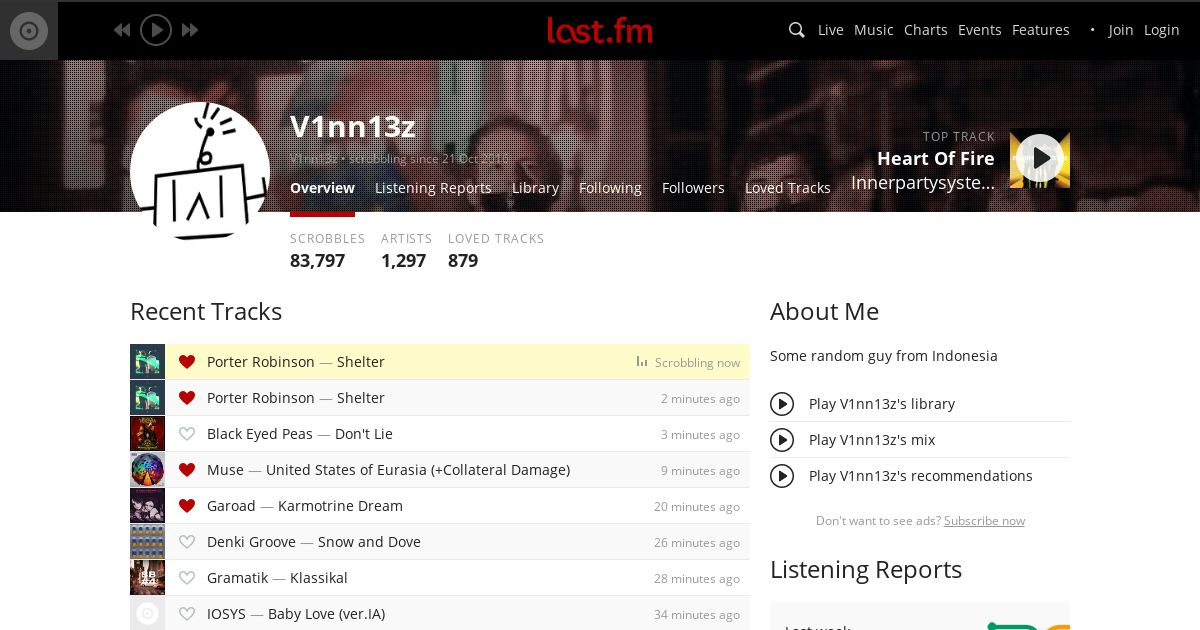Open album art of now-scrobbling Shelter
The width and height of the screenshot is (1200, 630).
[147, 362]
